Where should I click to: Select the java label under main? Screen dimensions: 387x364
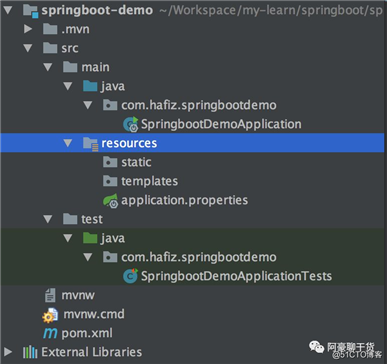[113, 86]
